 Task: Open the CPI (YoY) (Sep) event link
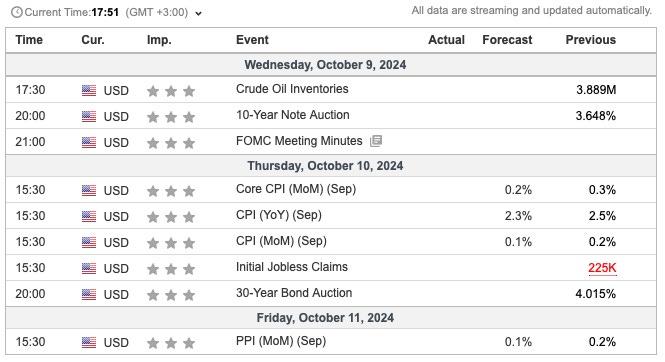coord(279,215)
